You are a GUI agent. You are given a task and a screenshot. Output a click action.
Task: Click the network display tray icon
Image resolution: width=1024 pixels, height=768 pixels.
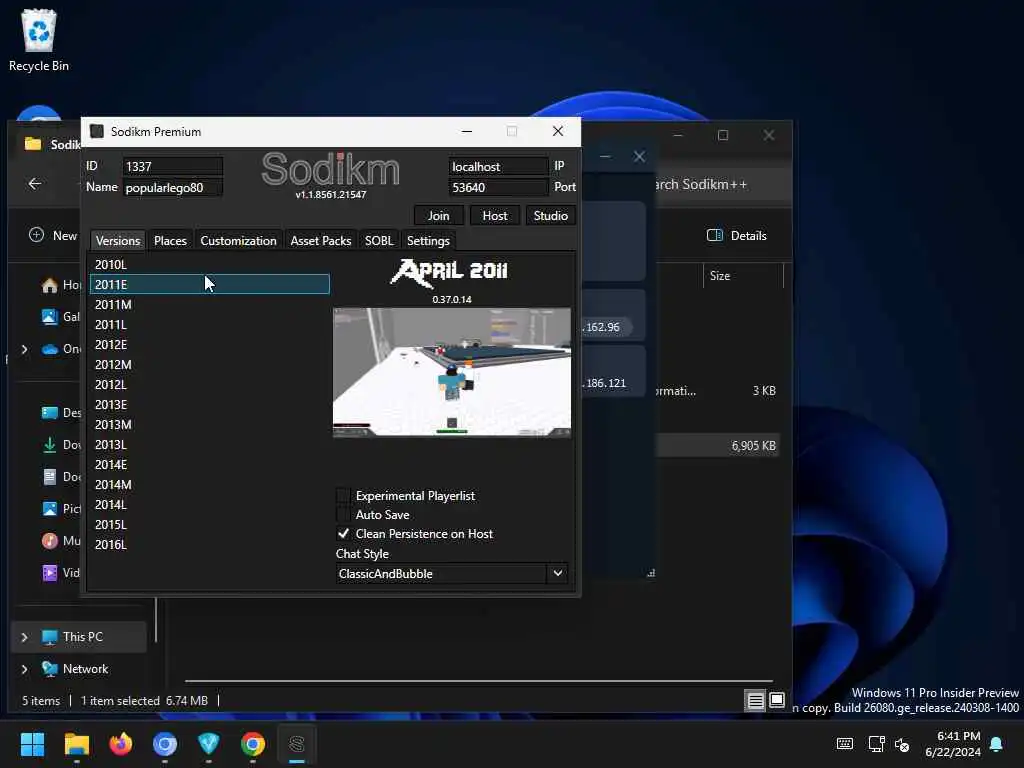click(x=876, y=744)
